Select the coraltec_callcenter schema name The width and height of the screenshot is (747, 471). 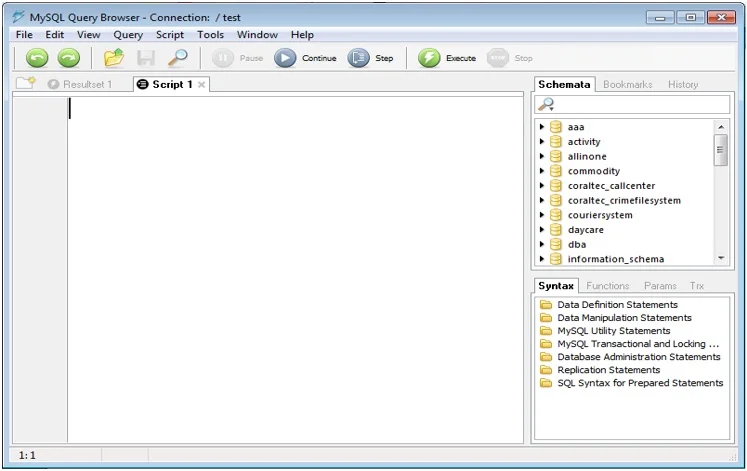(611, 186)
